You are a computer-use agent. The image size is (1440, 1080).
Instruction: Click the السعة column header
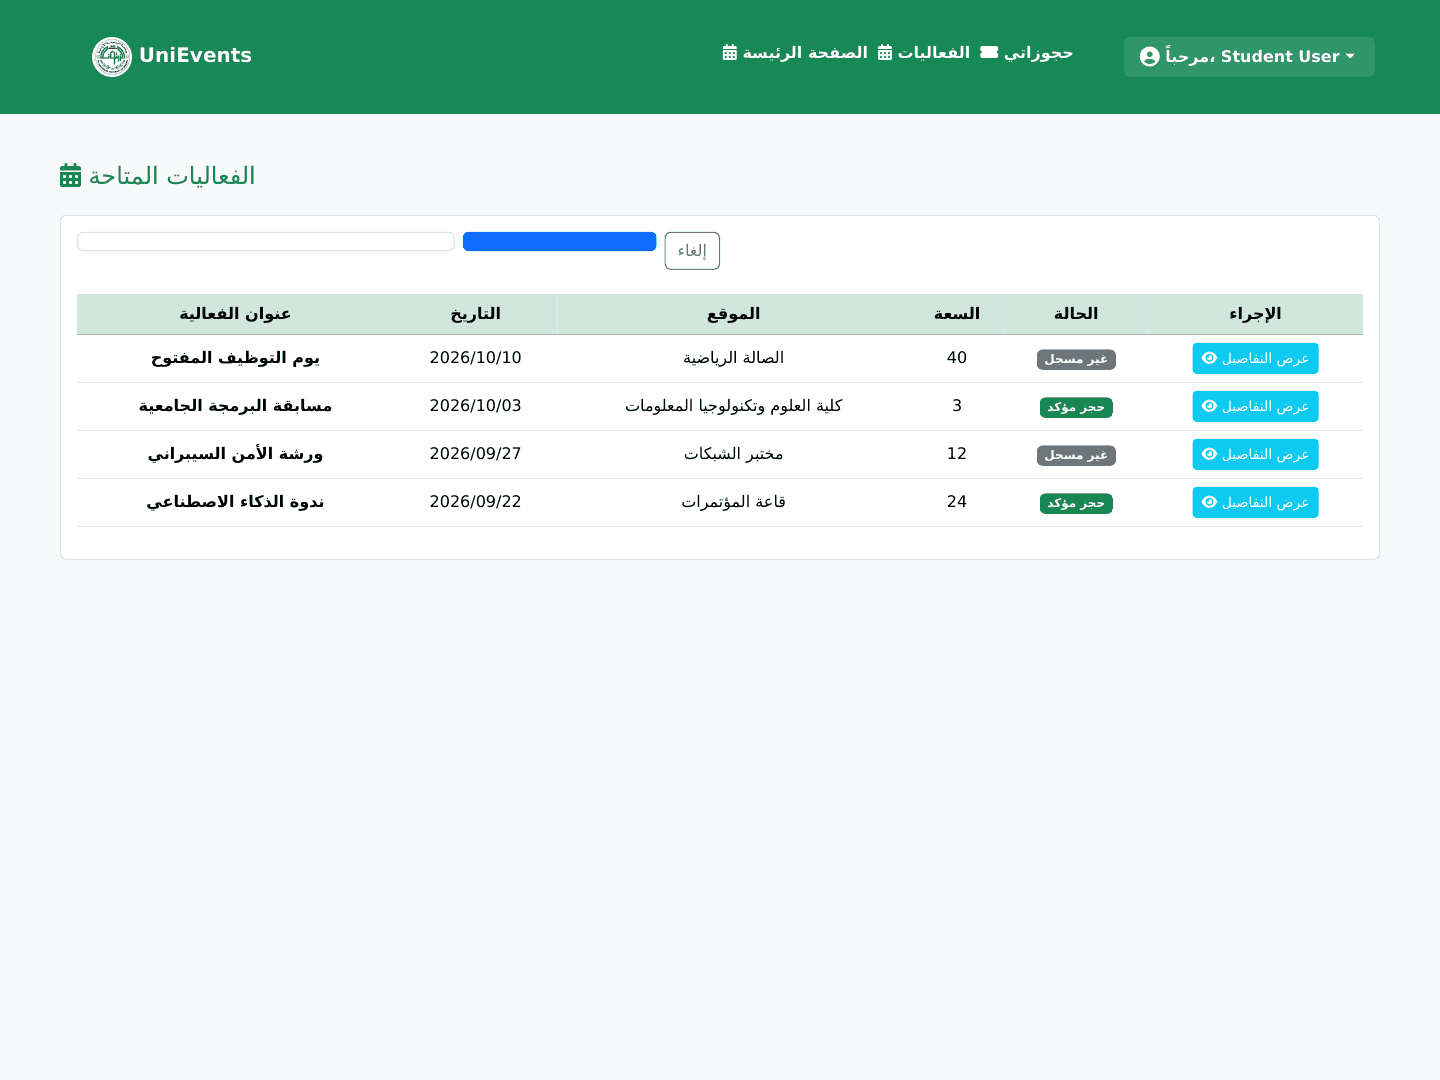pyautogui.click(x=957, y=314)
